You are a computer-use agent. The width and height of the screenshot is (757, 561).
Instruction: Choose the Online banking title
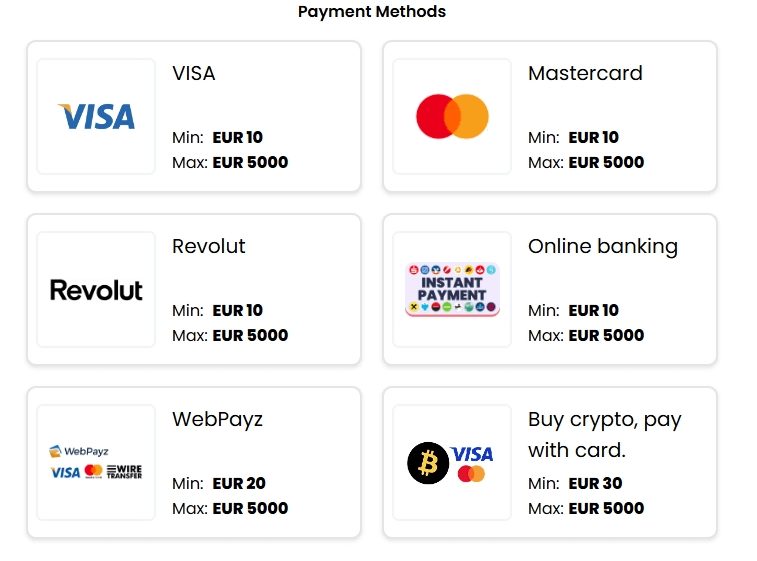pyautogui.click(x=602, y=246)
